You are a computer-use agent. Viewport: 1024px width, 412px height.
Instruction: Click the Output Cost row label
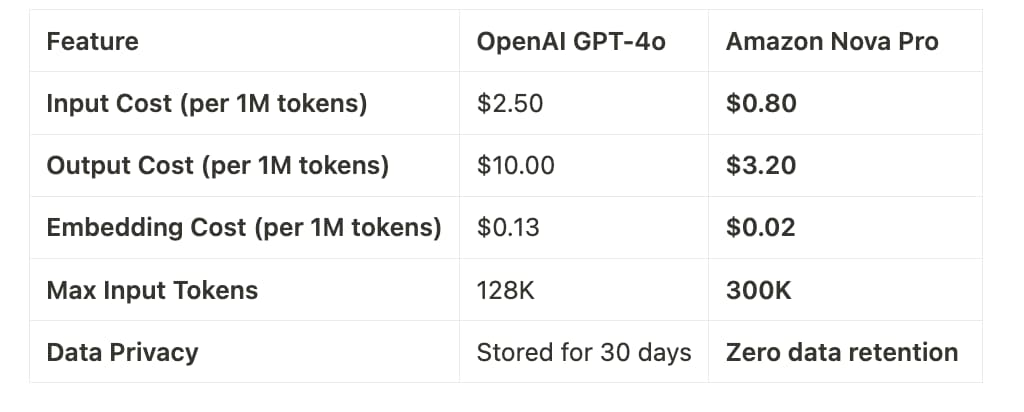click(x=217, y=166)
